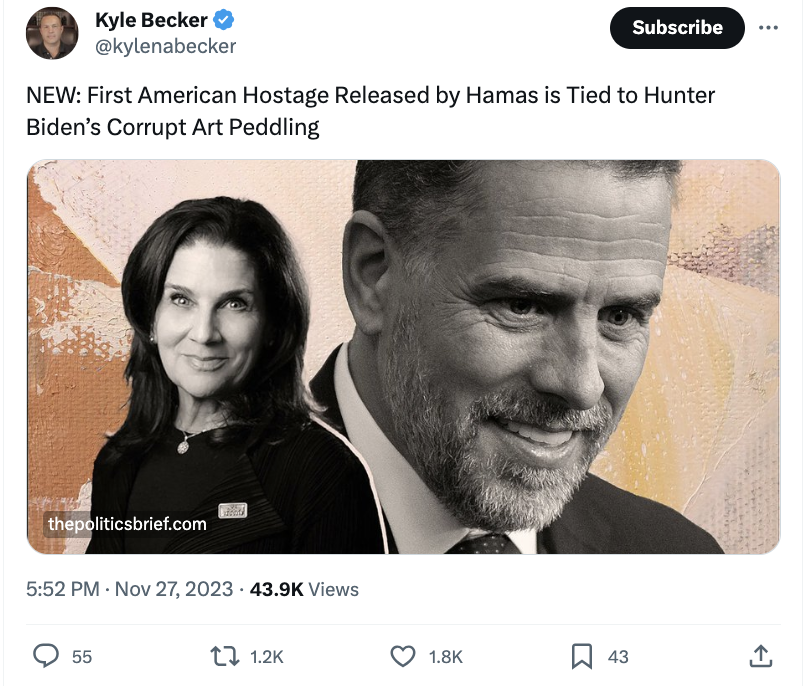This screenshot has height=686, width=810.
Task: Open Kyle Becker's profile avatar
Action: (51, 32)
